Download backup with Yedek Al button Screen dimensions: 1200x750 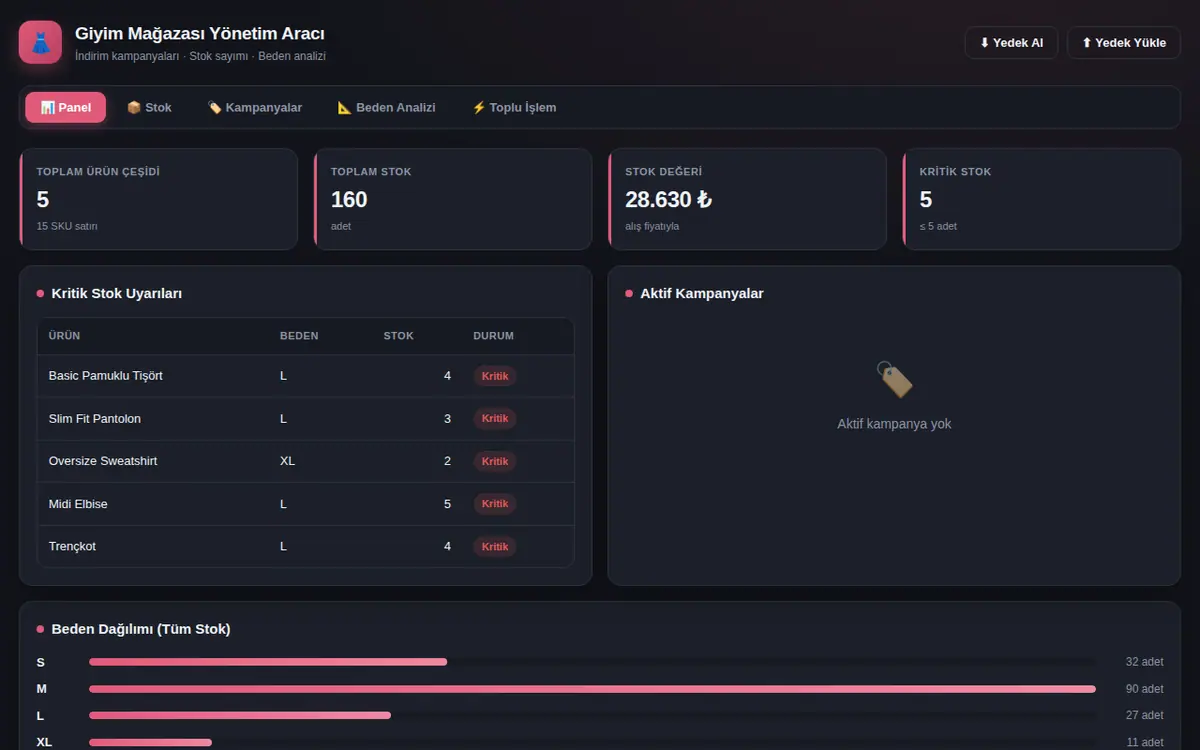click(x=1011, y=43)
